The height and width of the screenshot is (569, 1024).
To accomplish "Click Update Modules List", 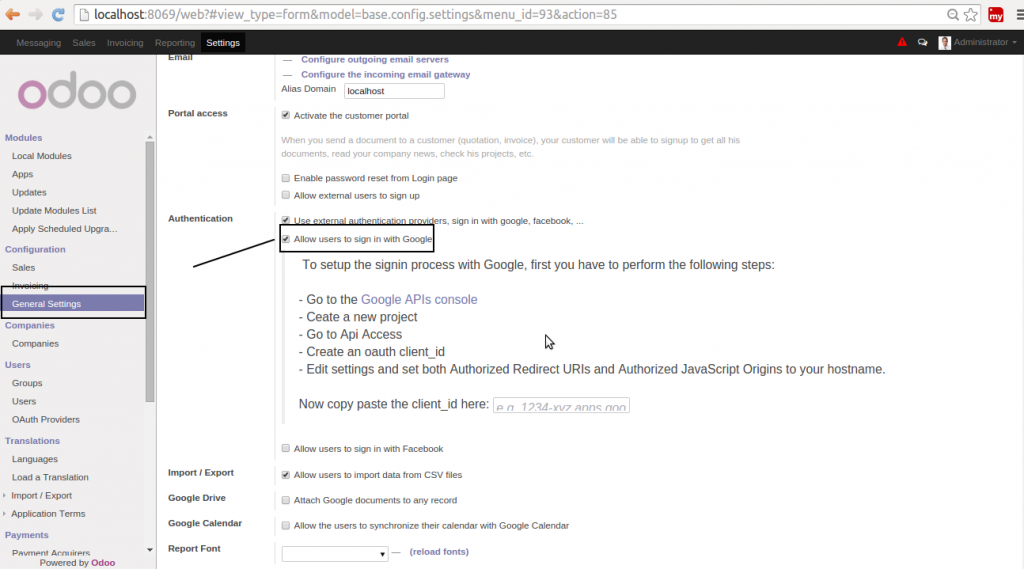I will (x=54, y=211).
